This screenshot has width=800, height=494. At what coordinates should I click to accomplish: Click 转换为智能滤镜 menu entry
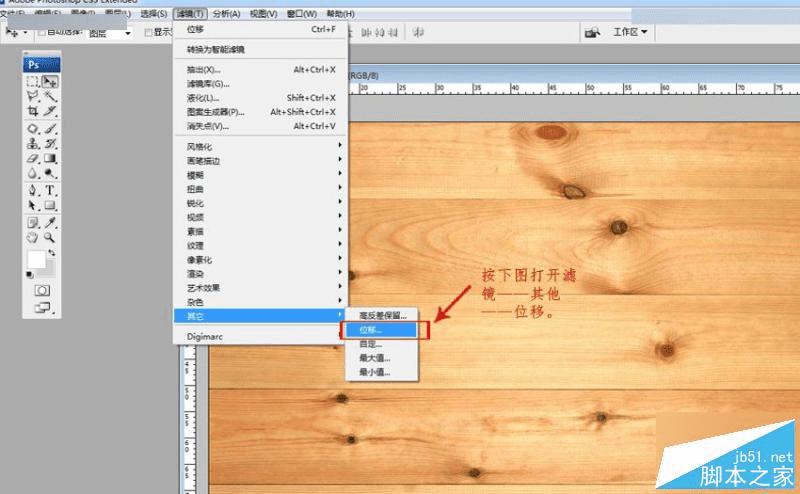215,49
